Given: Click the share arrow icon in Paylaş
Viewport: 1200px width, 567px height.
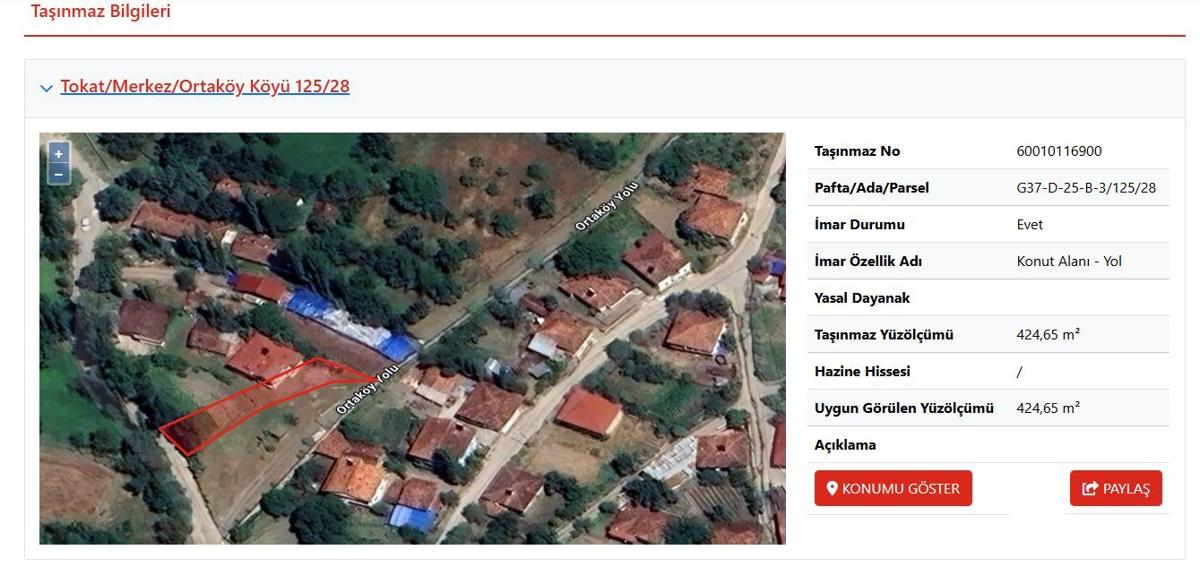Looking at the screenshot, I should pyautogui.click(x=1090, y=489).
